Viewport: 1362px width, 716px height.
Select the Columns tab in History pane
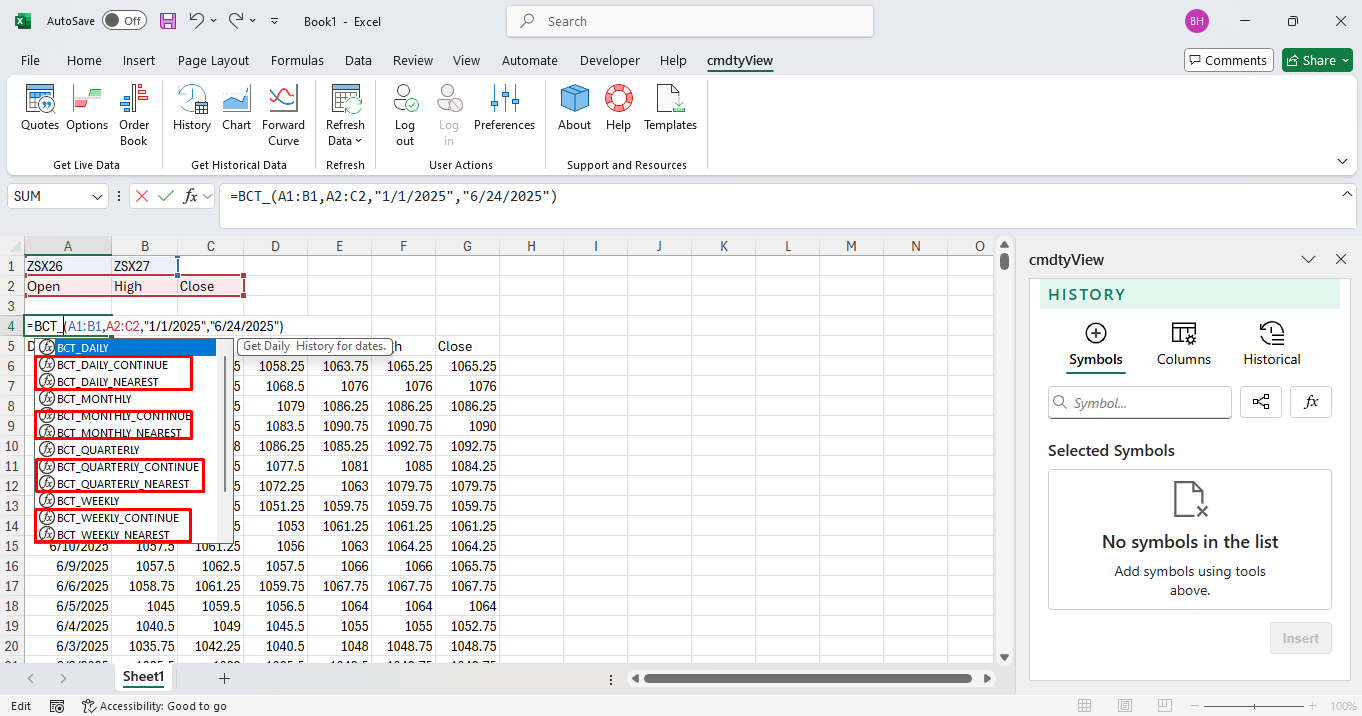[1183, 345]
